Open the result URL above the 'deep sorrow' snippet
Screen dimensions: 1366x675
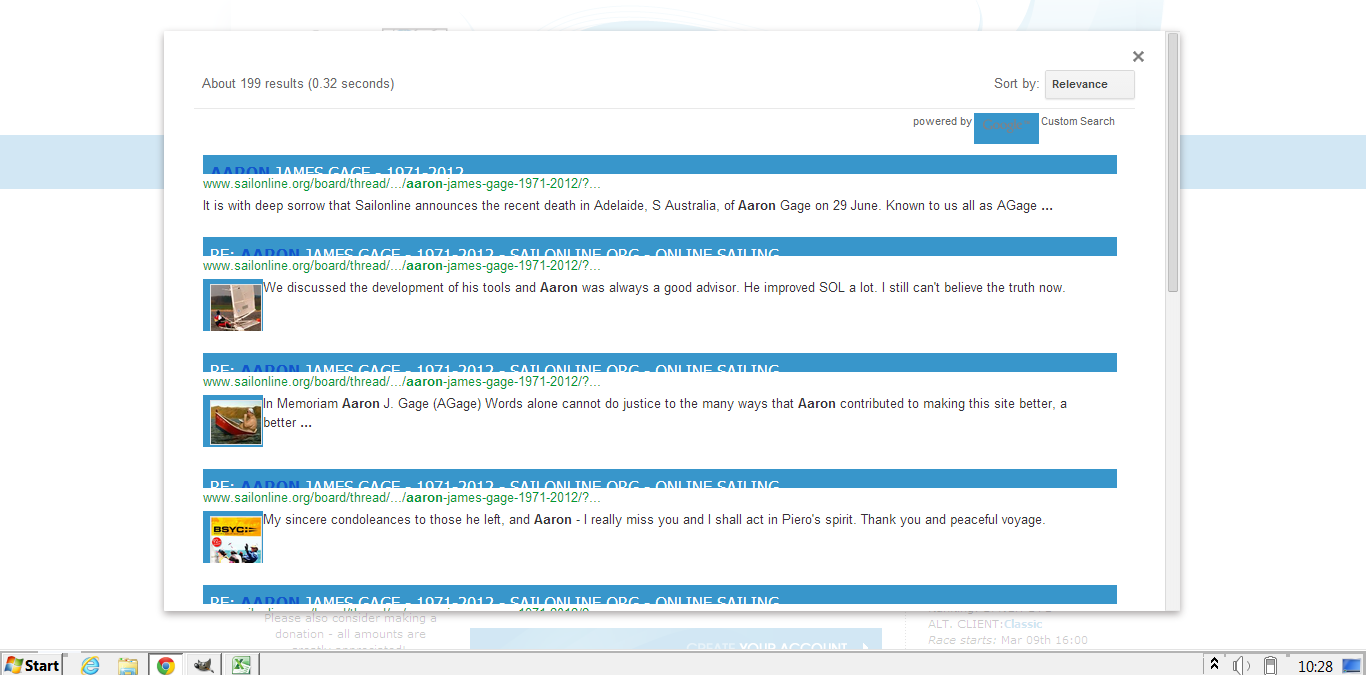coord(402,184)
